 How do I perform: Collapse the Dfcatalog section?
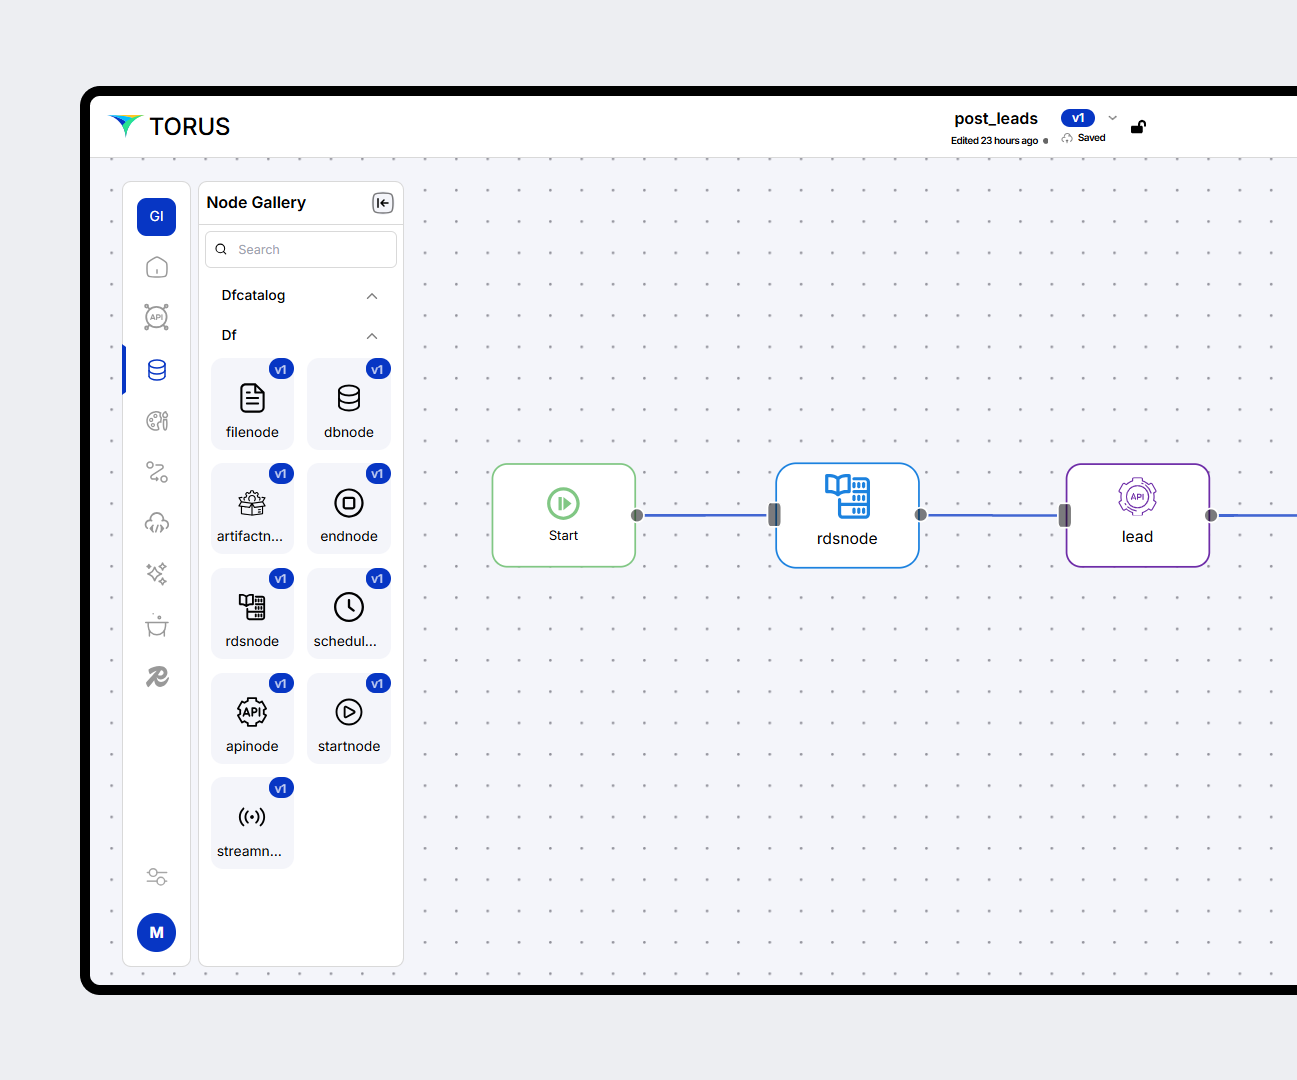371,295
